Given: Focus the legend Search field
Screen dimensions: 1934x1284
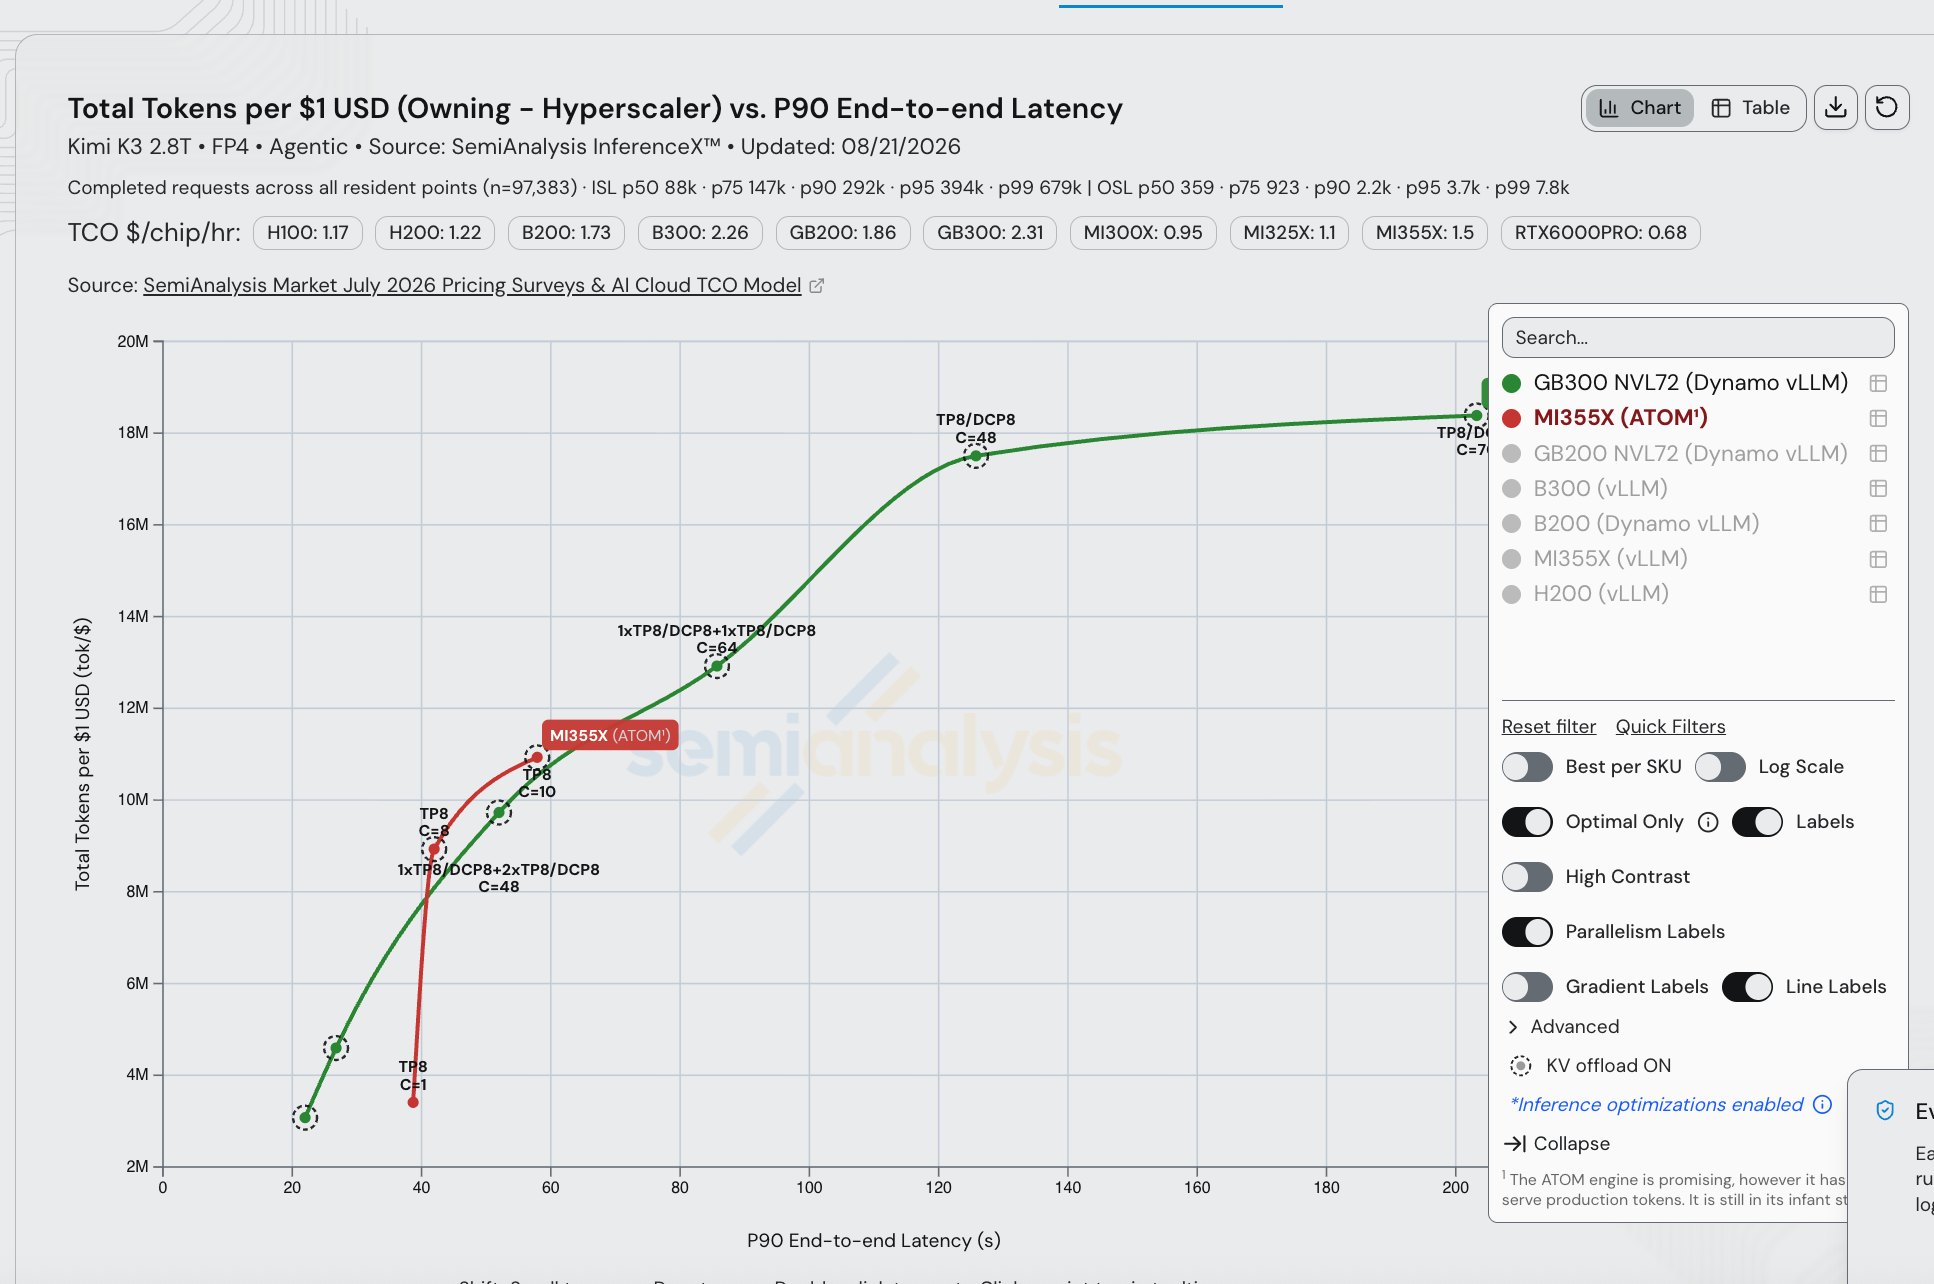Looking at the screenshot, I should [1698, 338].
